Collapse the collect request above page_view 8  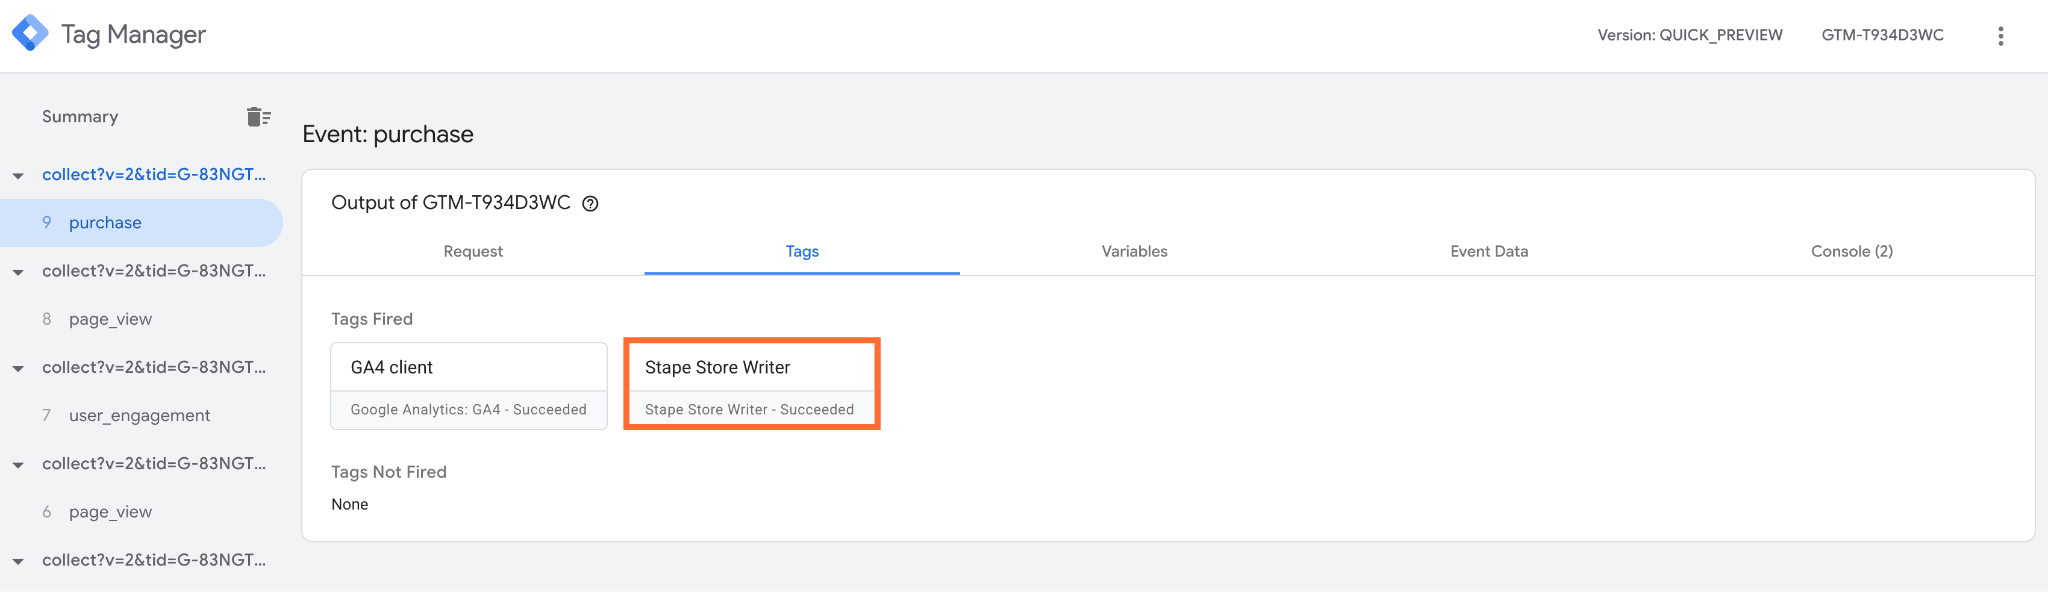tap(18, 272)
